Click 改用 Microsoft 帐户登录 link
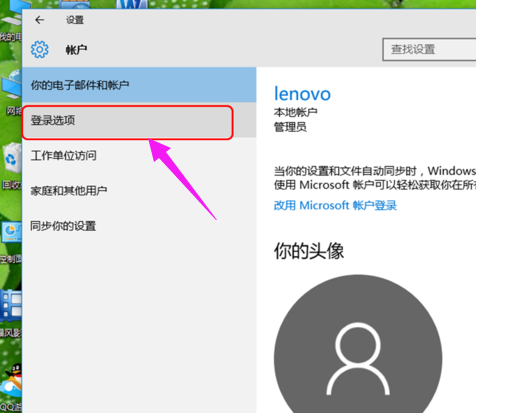The width and height of the screenshot is (509, 413). pos(335,205)
